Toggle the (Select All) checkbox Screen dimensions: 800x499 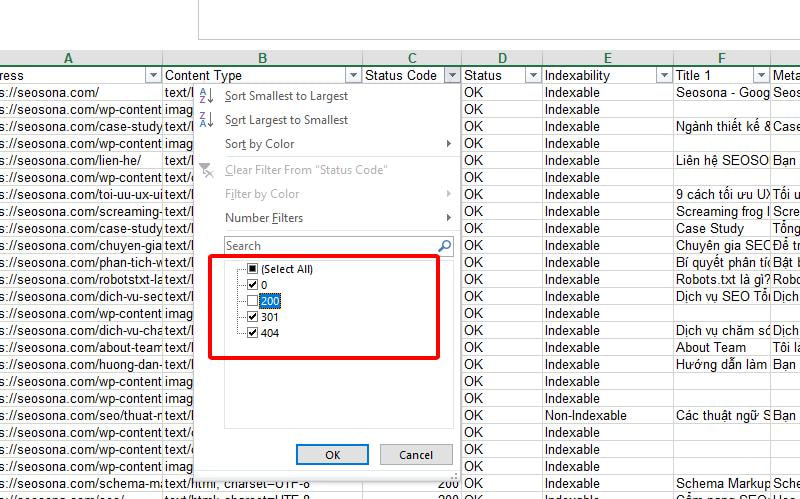253,268
